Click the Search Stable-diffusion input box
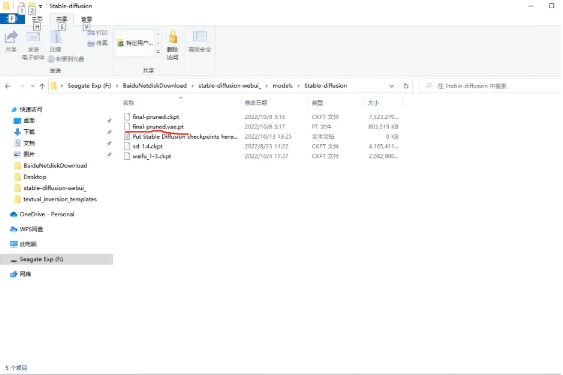 click(x=490, y=86)
